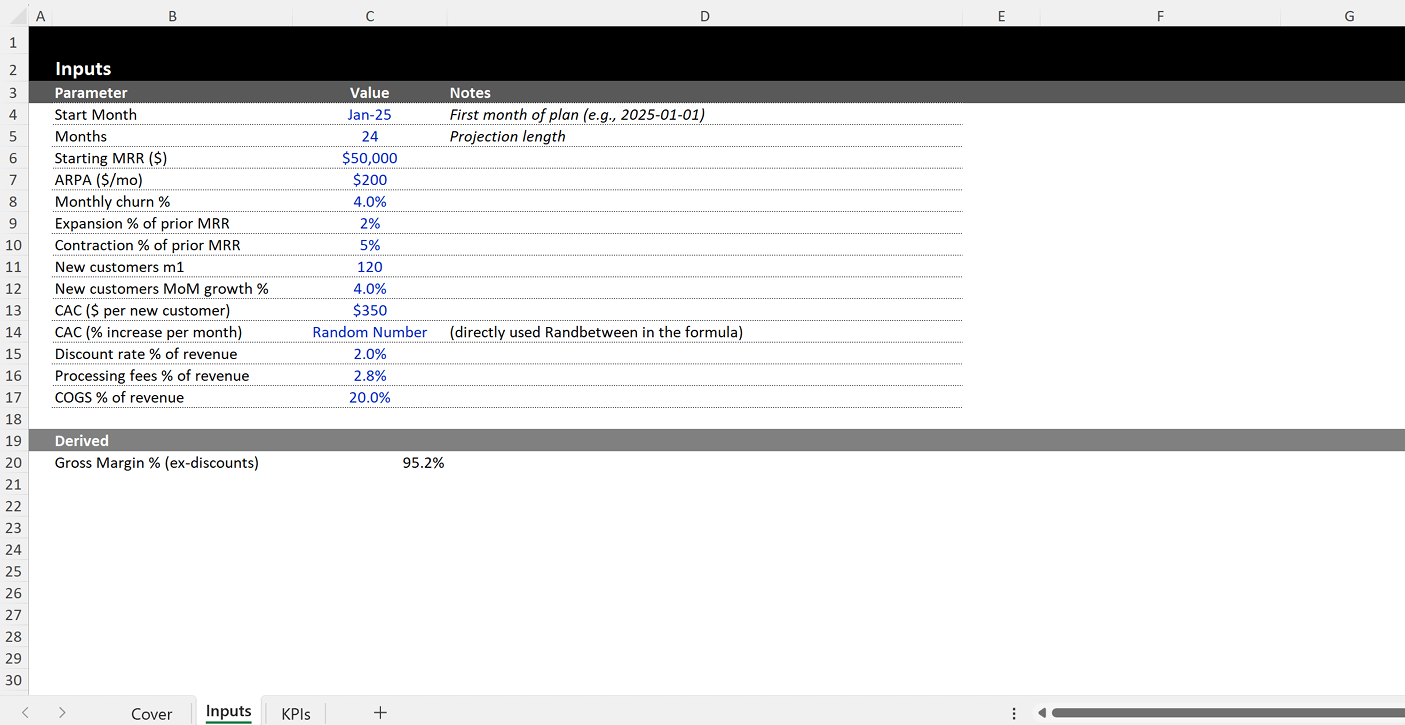
Task: Select the Derived section header cell
Action: point(81,440)
